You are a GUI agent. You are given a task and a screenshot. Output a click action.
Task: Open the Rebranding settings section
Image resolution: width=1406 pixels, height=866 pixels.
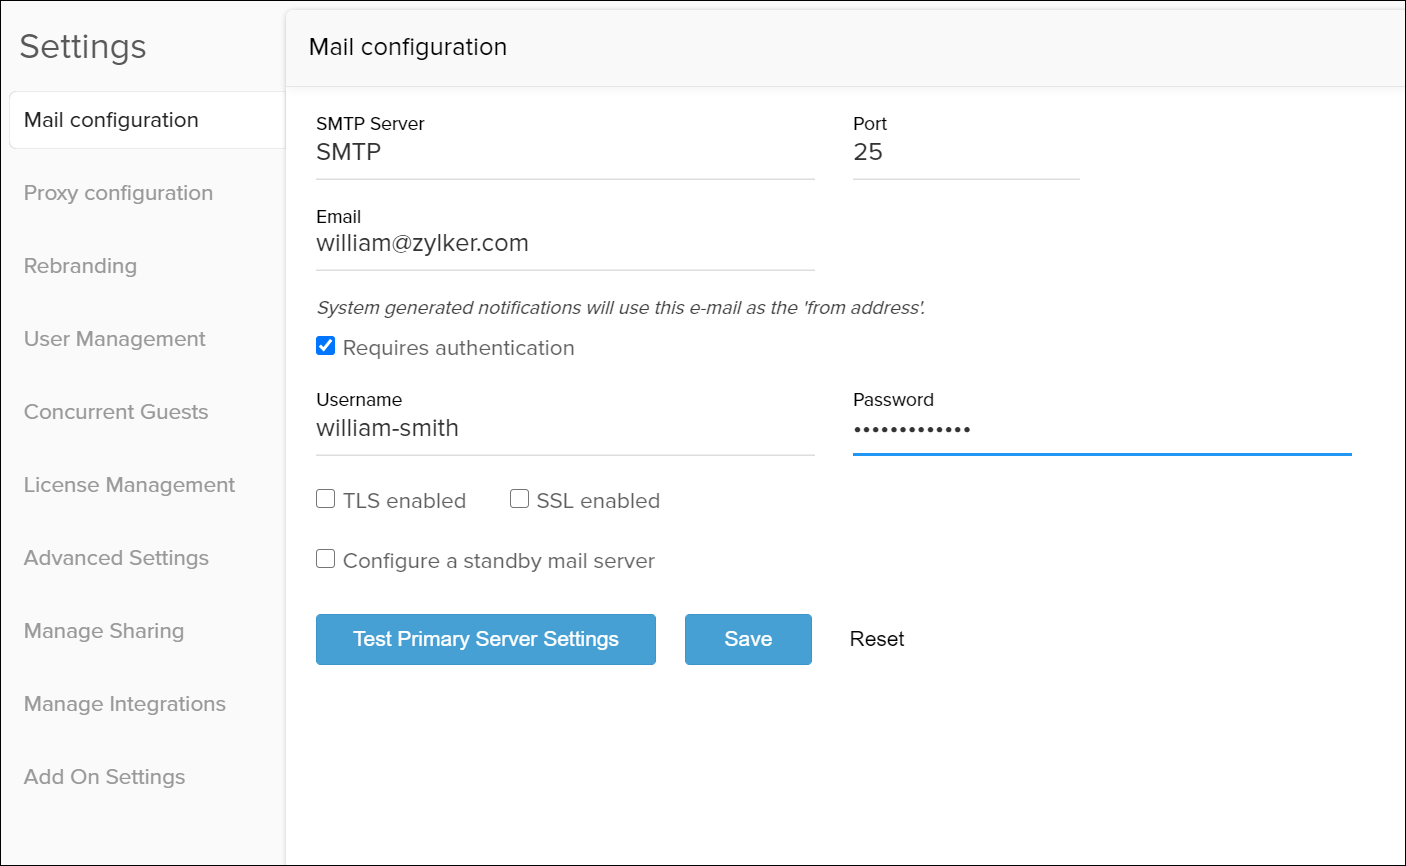[80, 266]
